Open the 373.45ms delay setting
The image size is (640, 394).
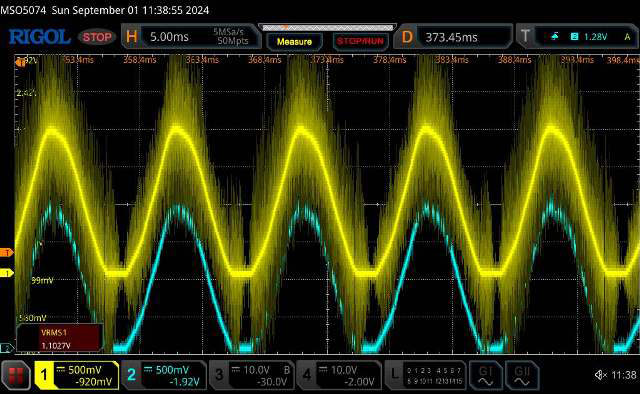tap(451, 38)
